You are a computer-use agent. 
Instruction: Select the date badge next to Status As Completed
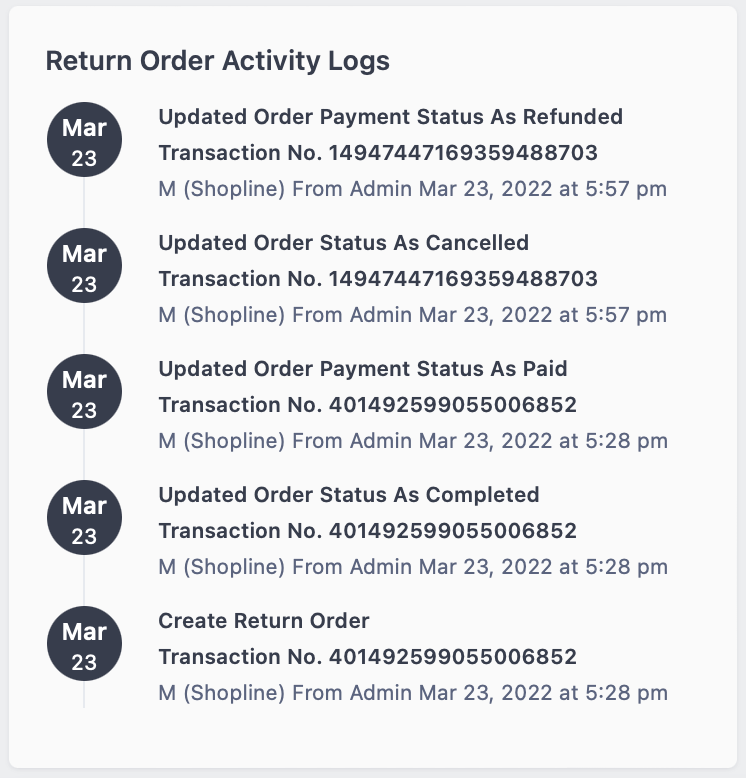[84, 518]
